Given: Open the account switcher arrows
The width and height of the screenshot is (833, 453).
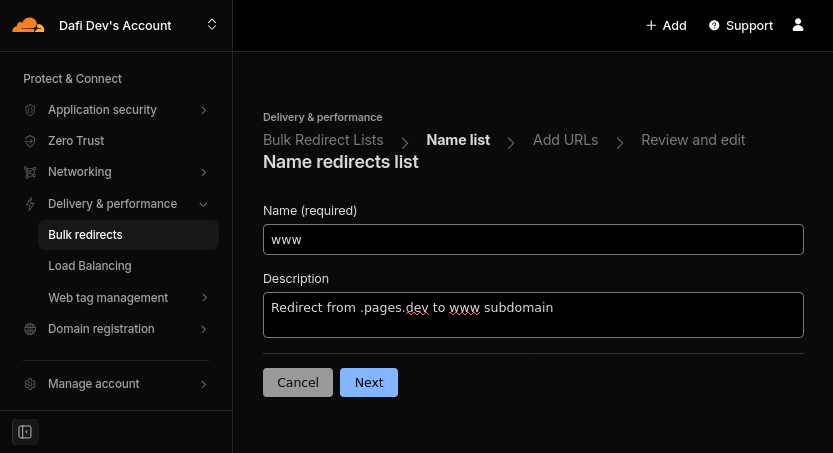Looking at the screenshot, I should point(212,24).
